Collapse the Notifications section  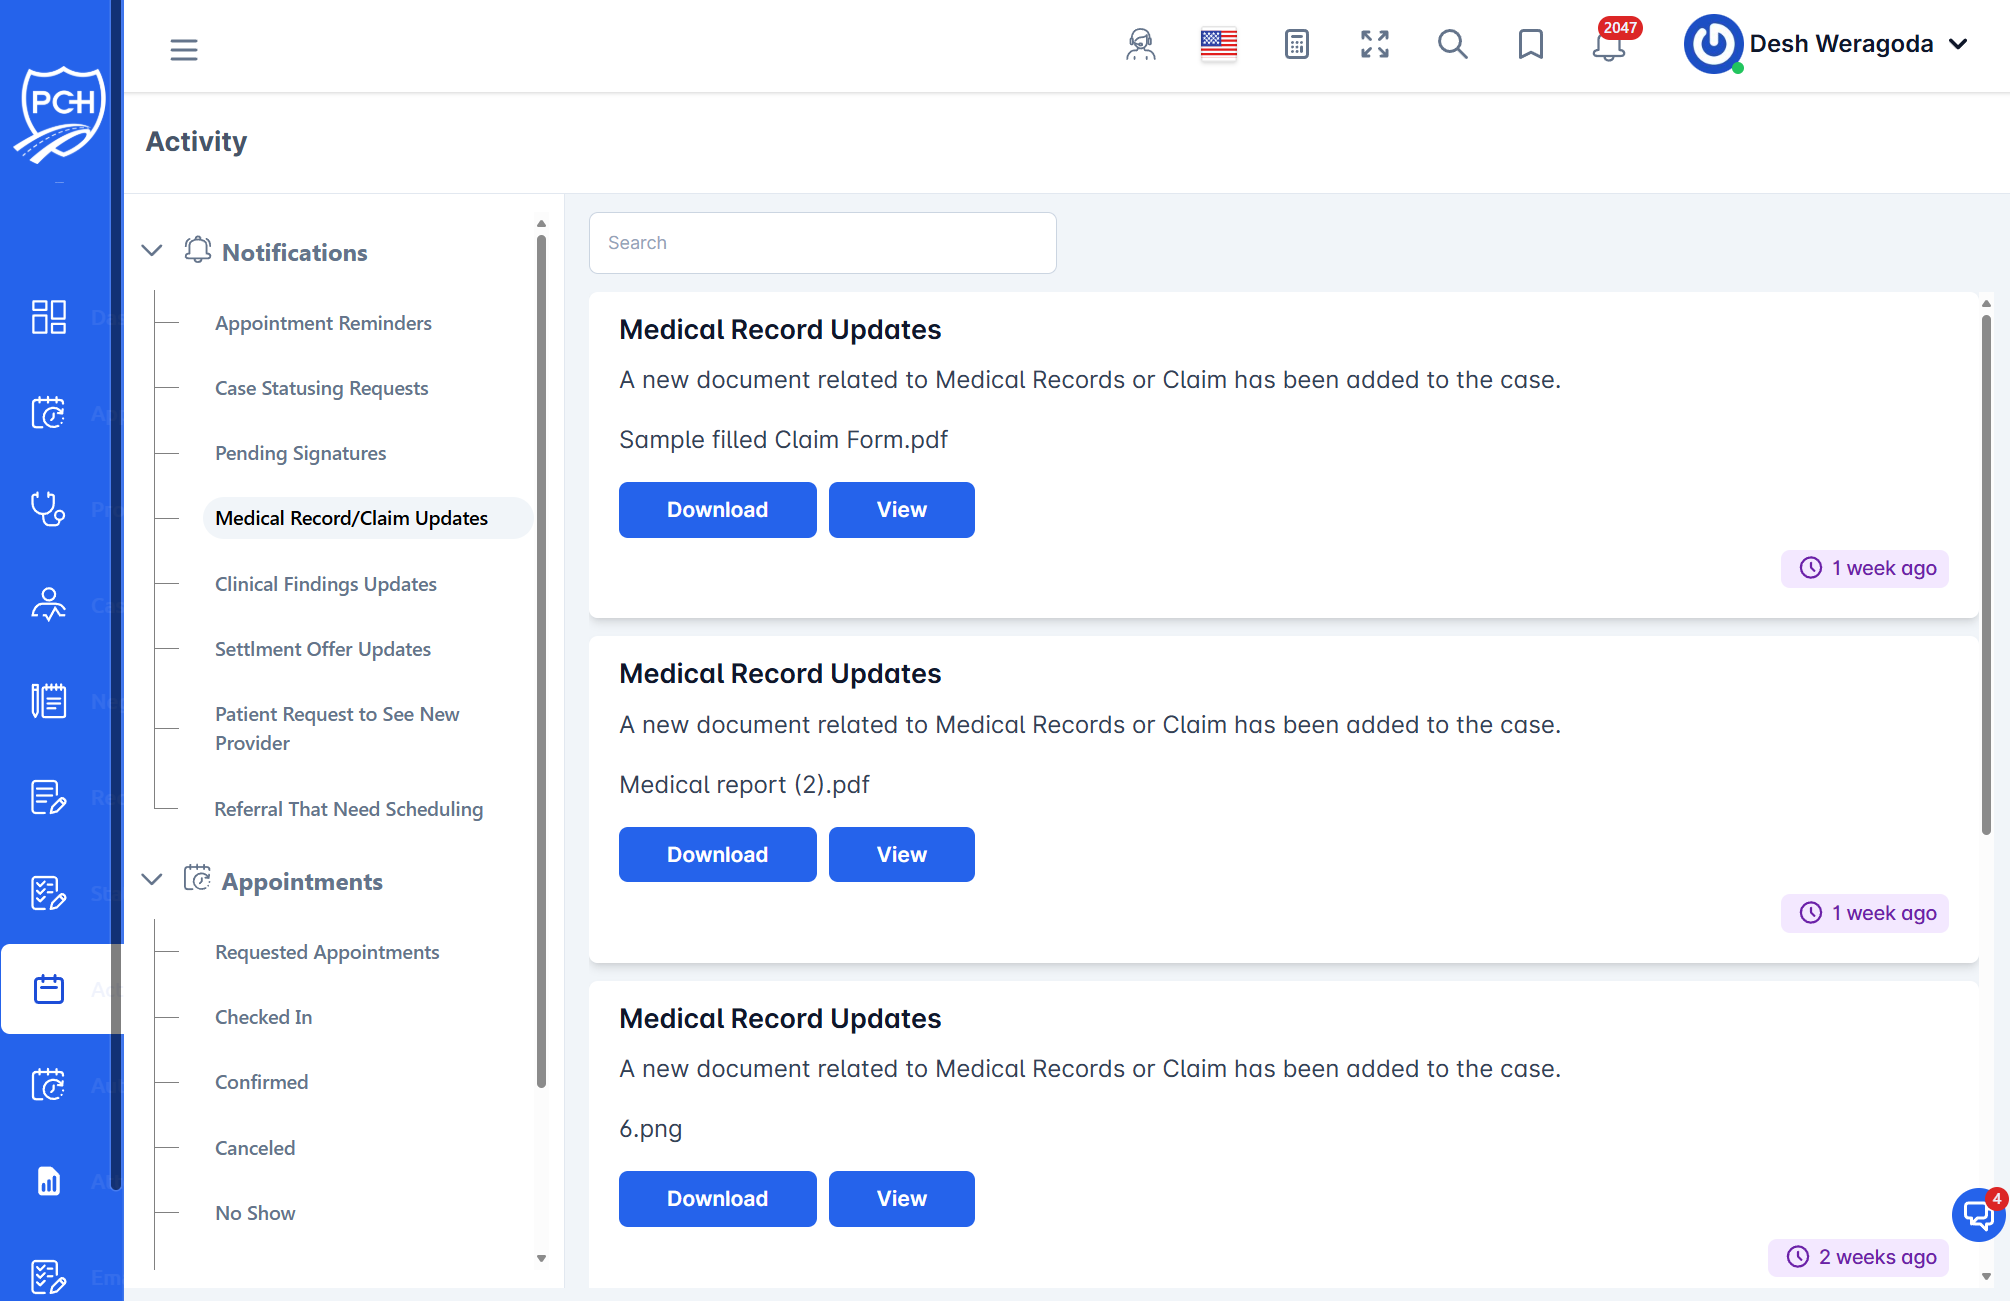pyautogui.click(x=151, y=250)
